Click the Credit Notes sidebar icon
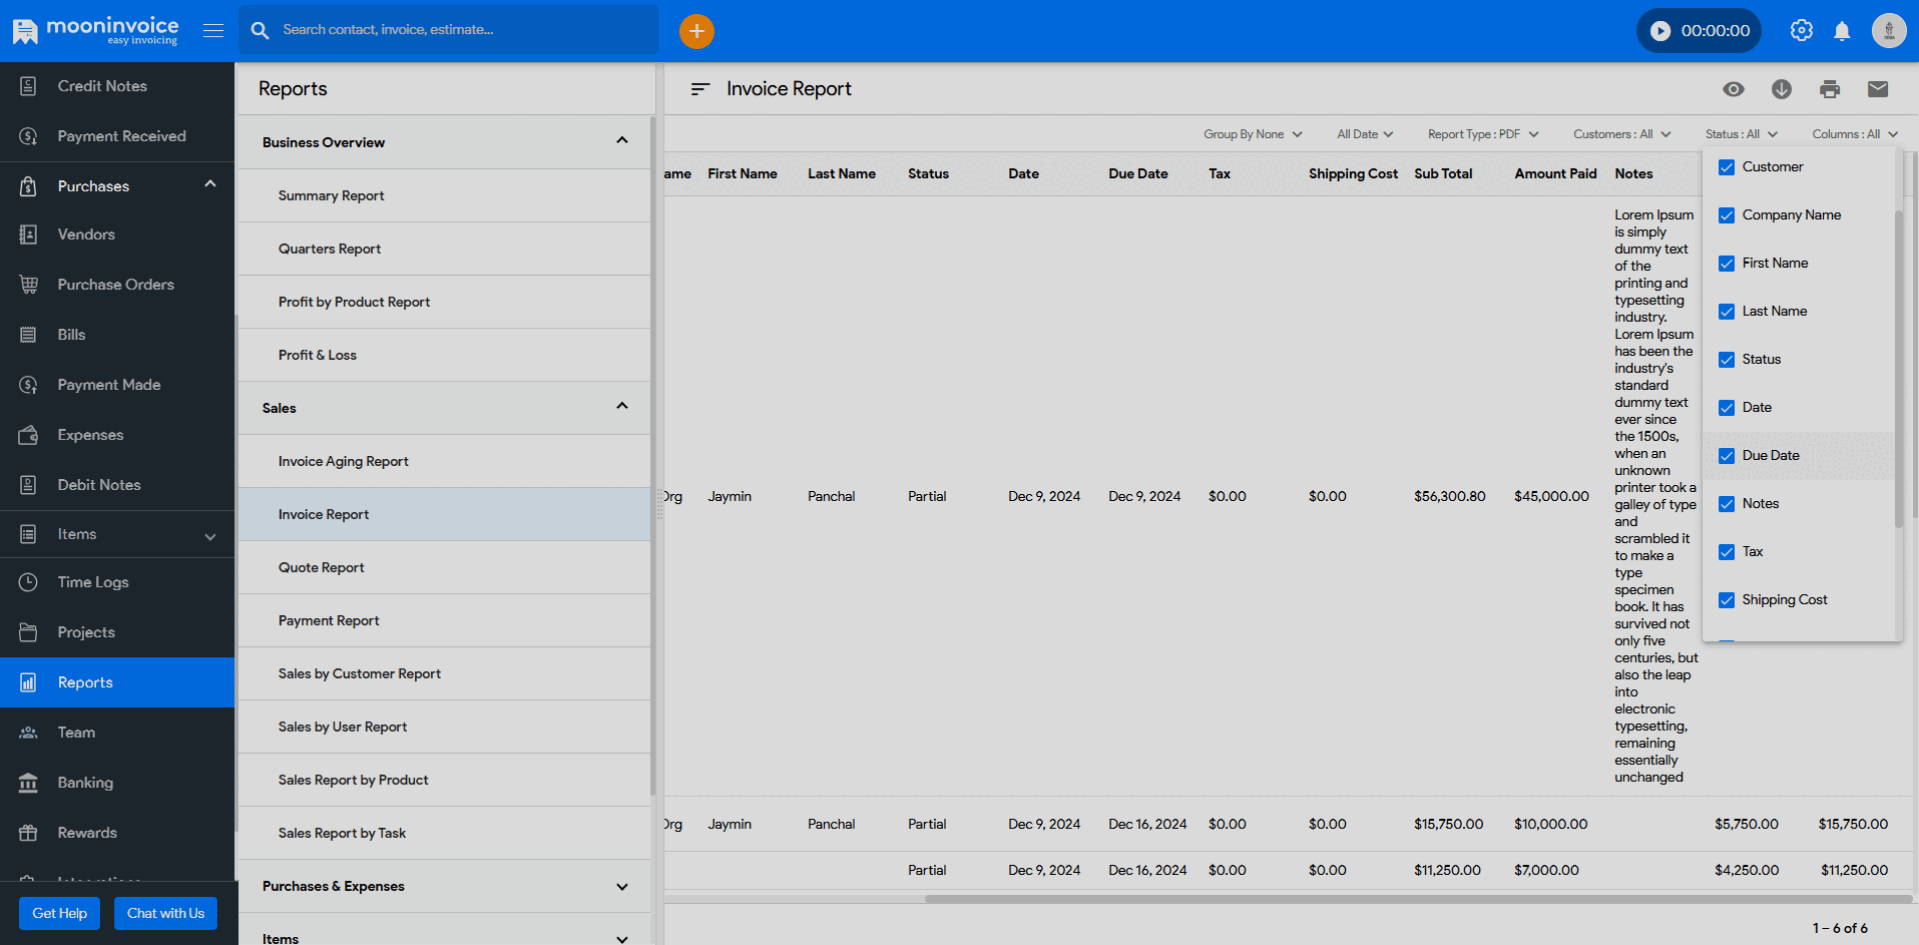1919x945 pixels. coord(28,86)
